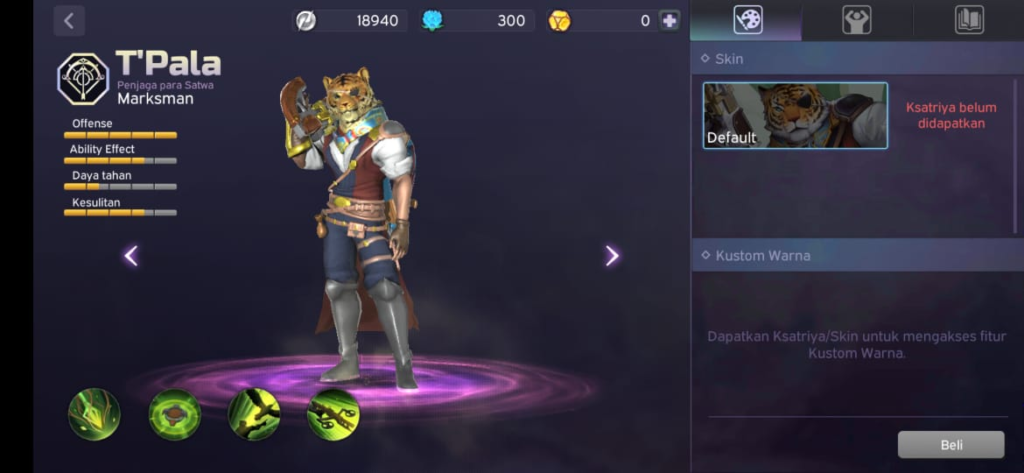1024x473 pixels.
Task: View the first green arrow skill icon
Action: tap(95, 414)
